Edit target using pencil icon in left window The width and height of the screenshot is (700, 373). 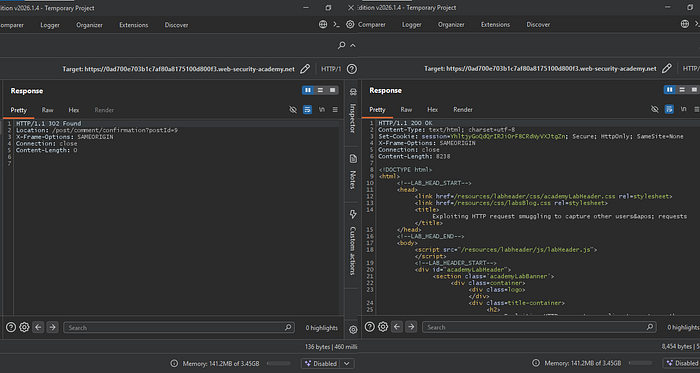point(305,69)
